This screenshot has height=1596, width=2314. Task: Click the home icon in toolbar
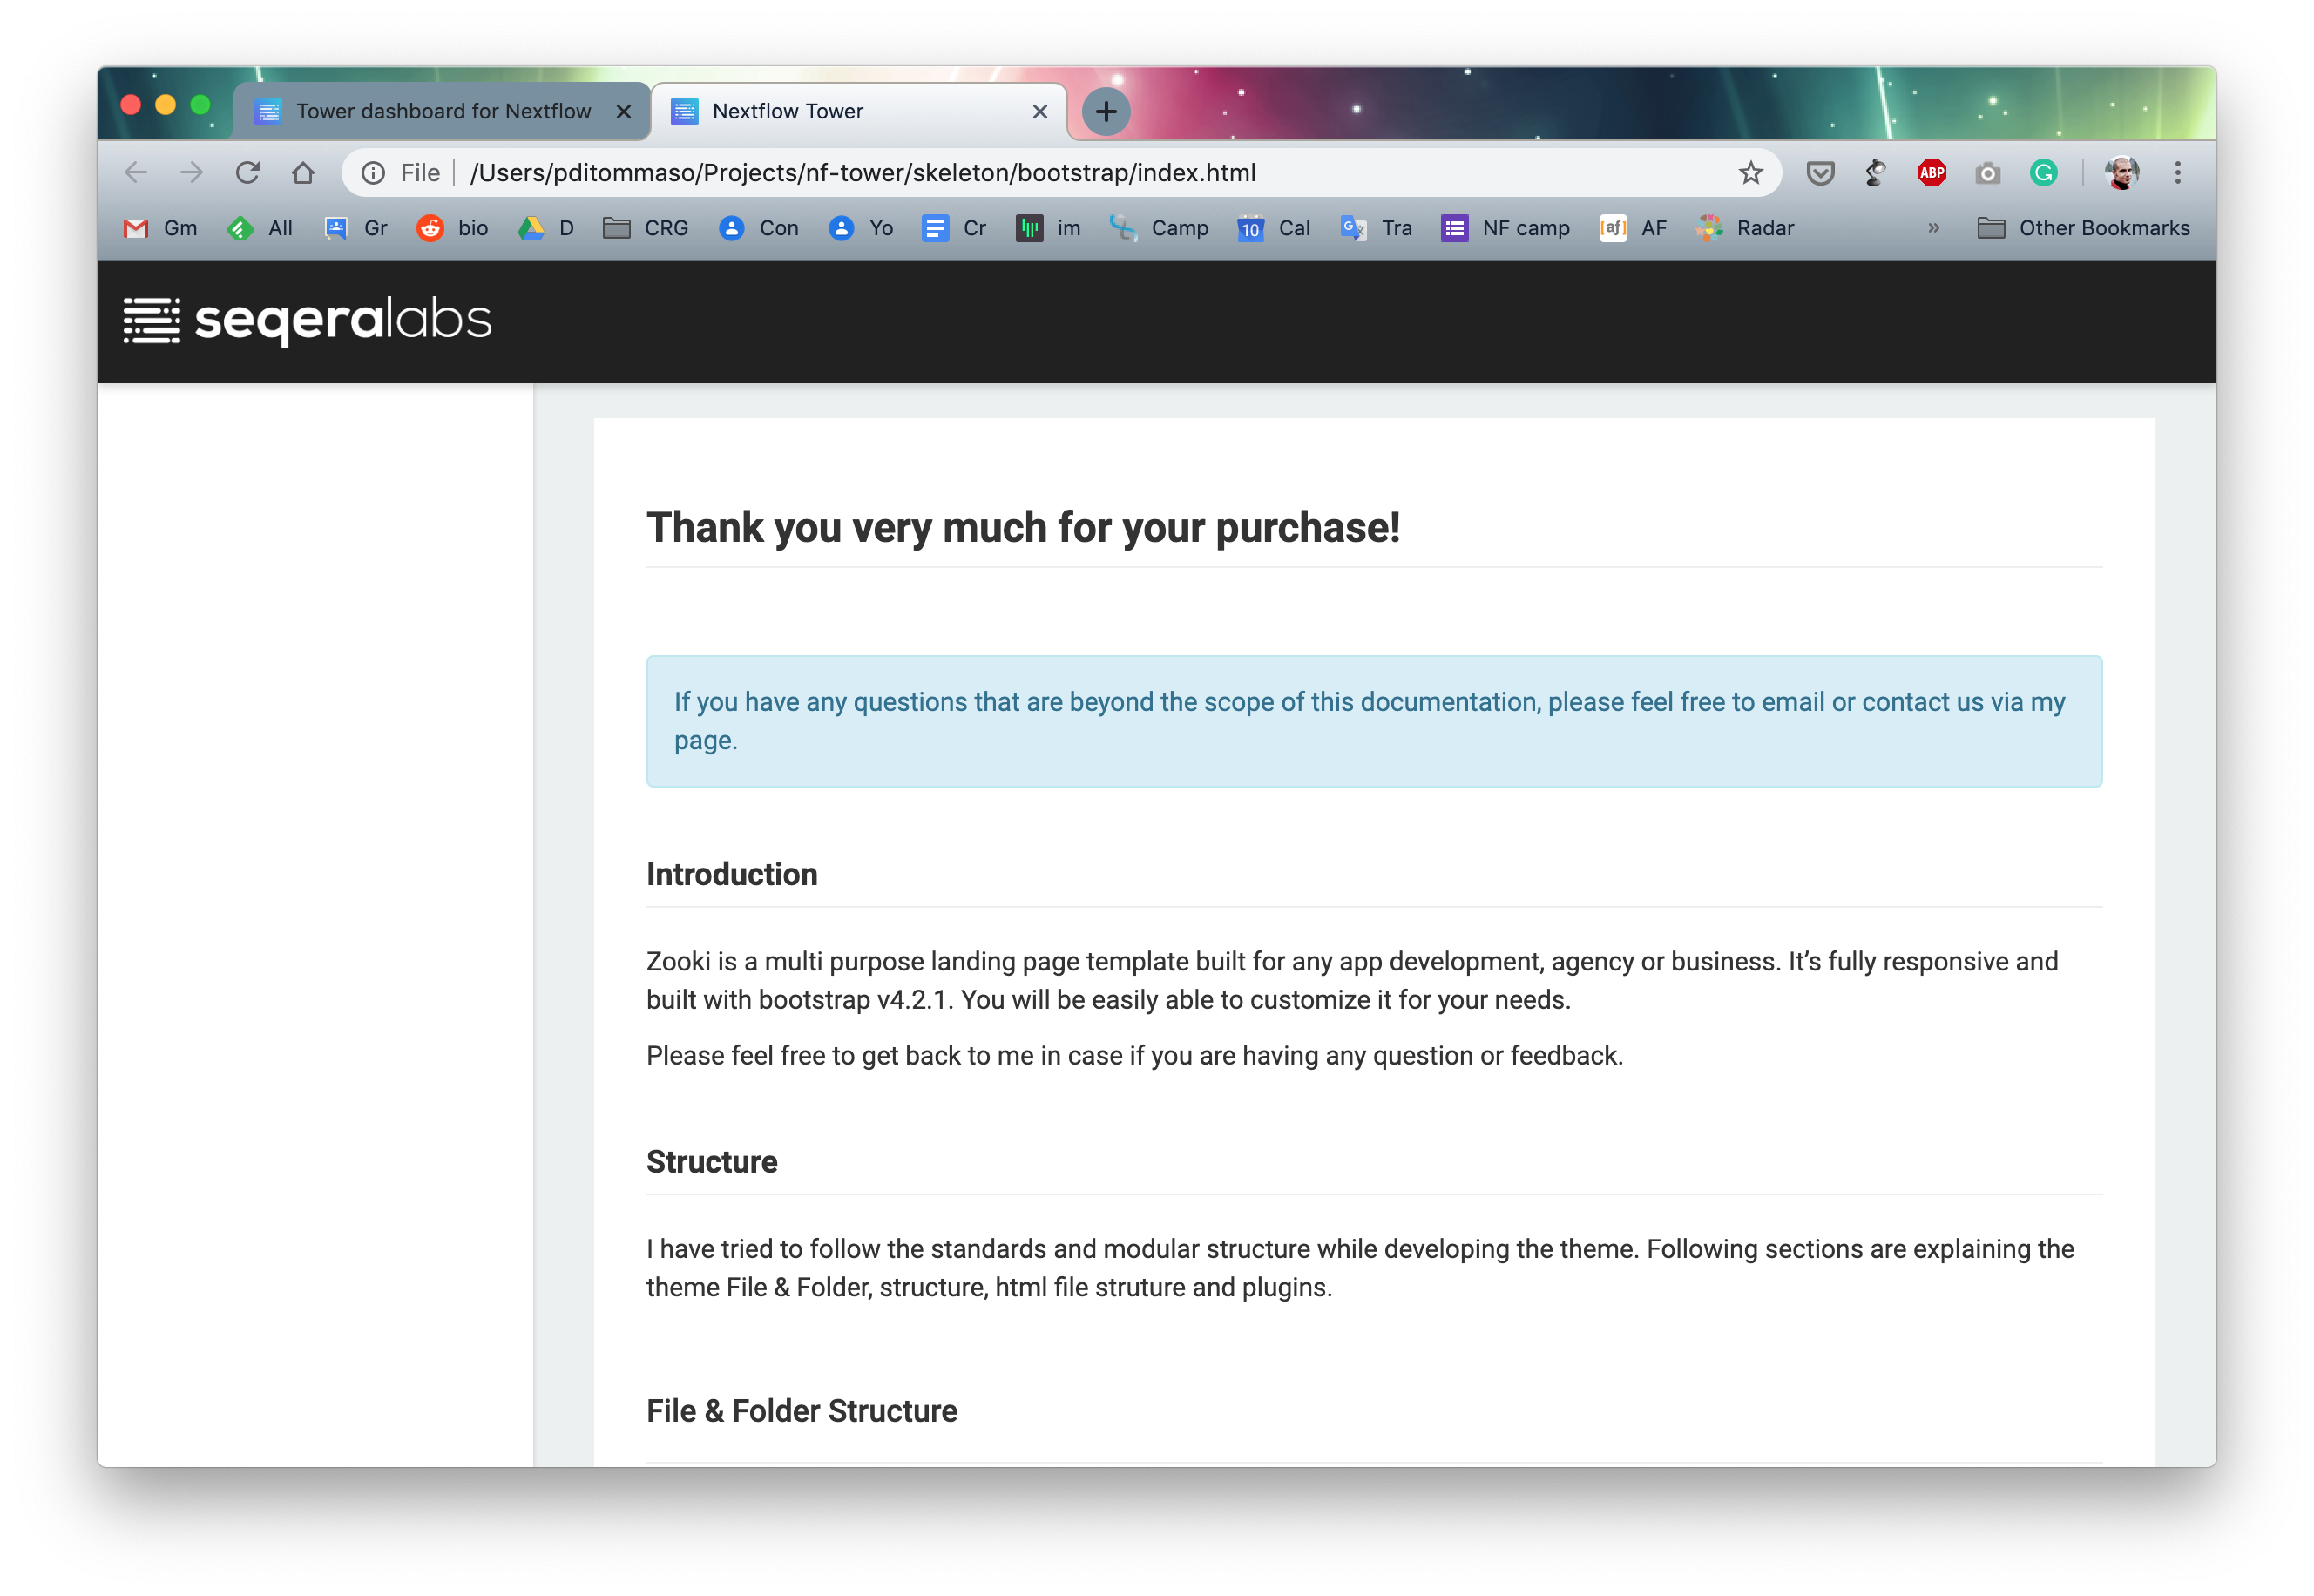click(x=303, y=173)
